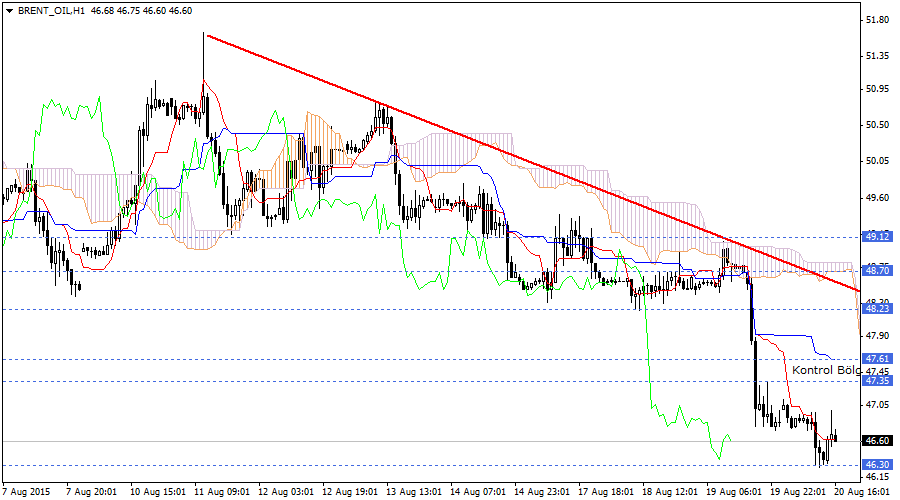Image resolution: width=900 pixels, height=500 pixels.
Task: Click the 14 Aug 23:01 time label
Action: click(542, 492)
